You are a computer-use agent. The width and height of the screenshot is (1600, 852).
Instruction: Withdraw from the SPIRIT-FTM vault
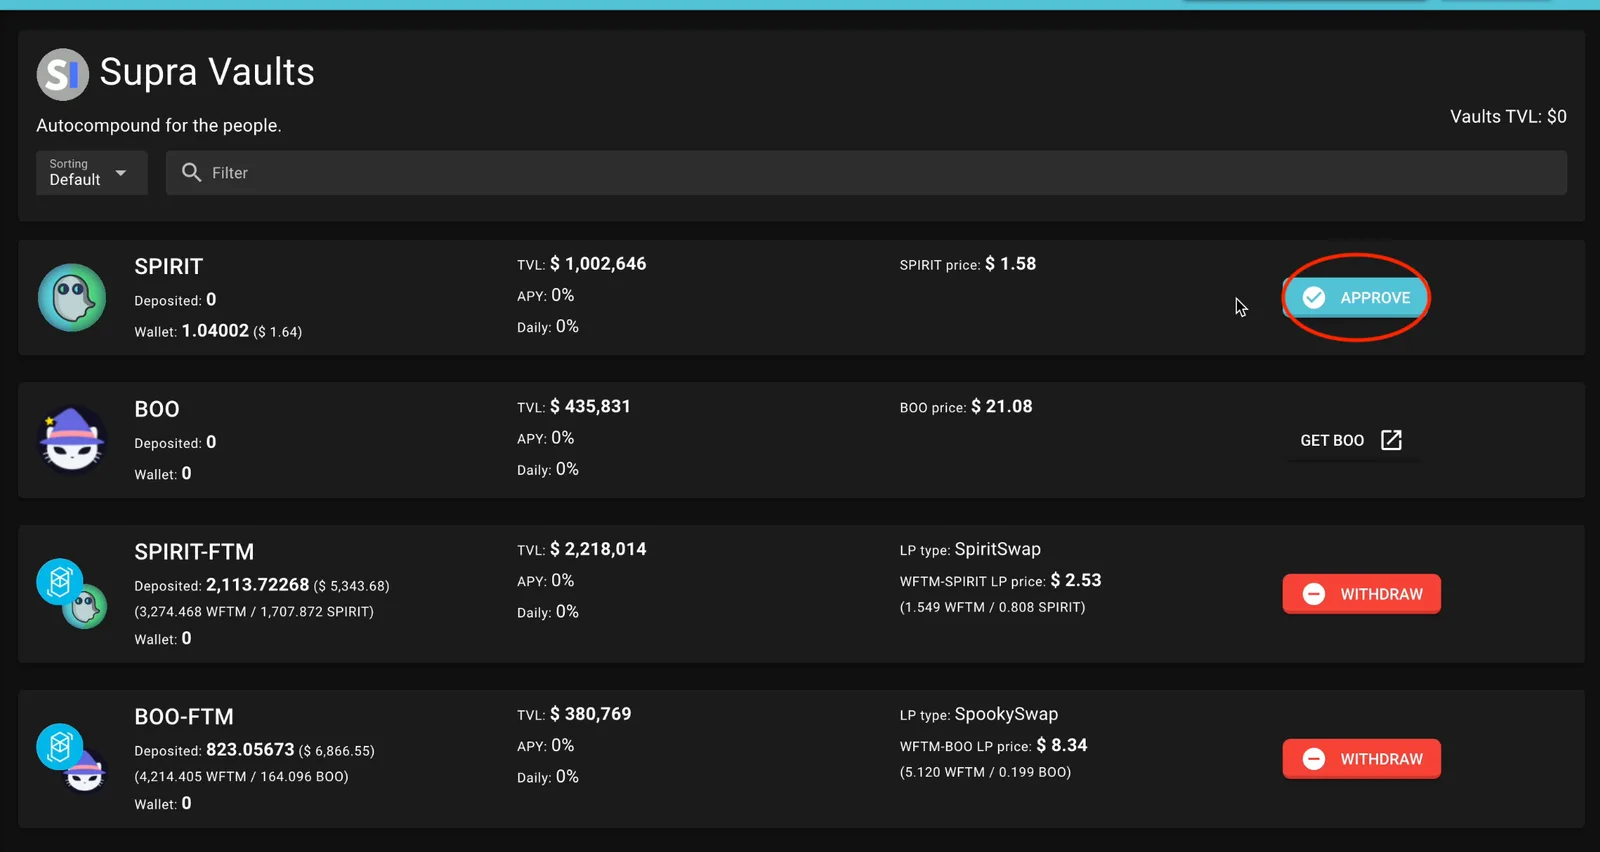(x=1362, y=594)
